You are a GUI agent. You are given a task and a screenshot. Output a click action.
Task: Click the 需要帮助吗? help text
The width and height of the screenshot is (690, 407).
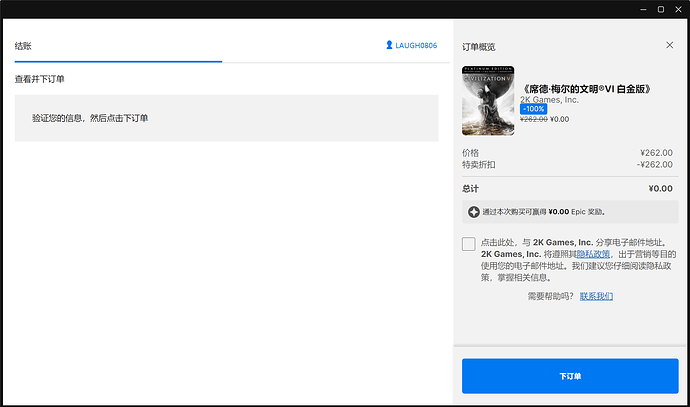point(551,296)
